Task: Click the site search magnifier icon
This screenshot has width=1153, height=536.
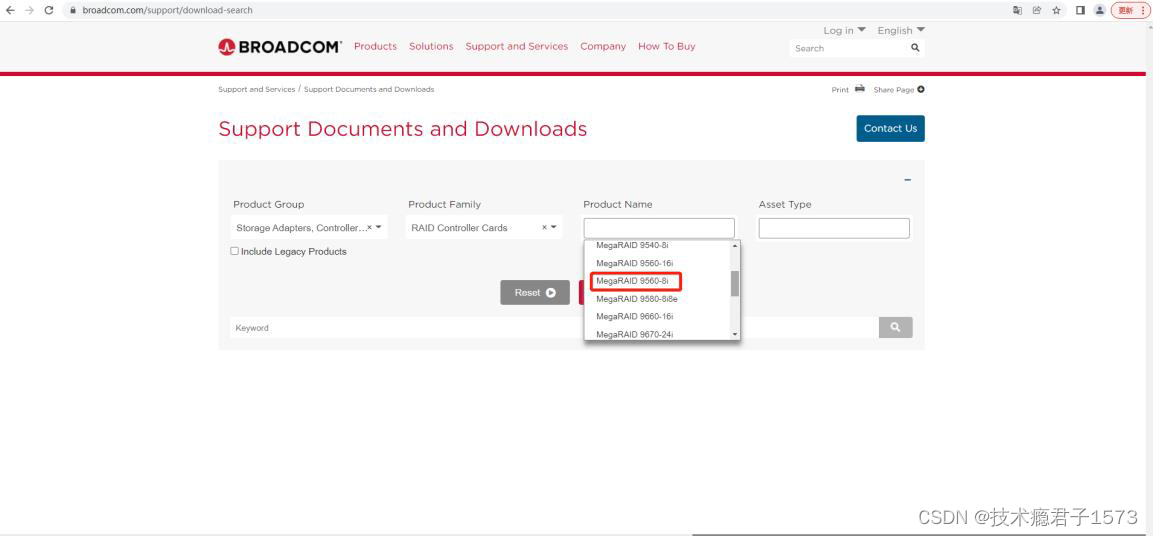Action: click(x=915, y=48)
